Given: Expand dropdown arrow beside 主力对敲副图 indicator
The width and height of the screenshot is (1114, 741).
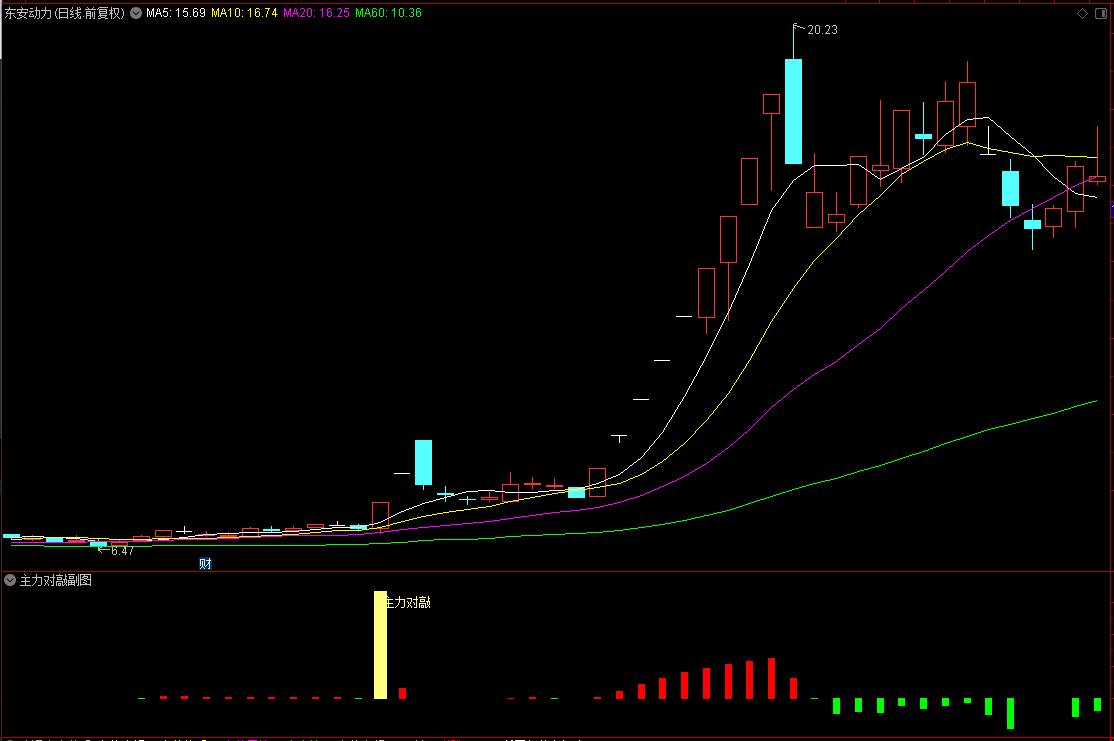Looking at the screenshot, I should coord(10,580).
